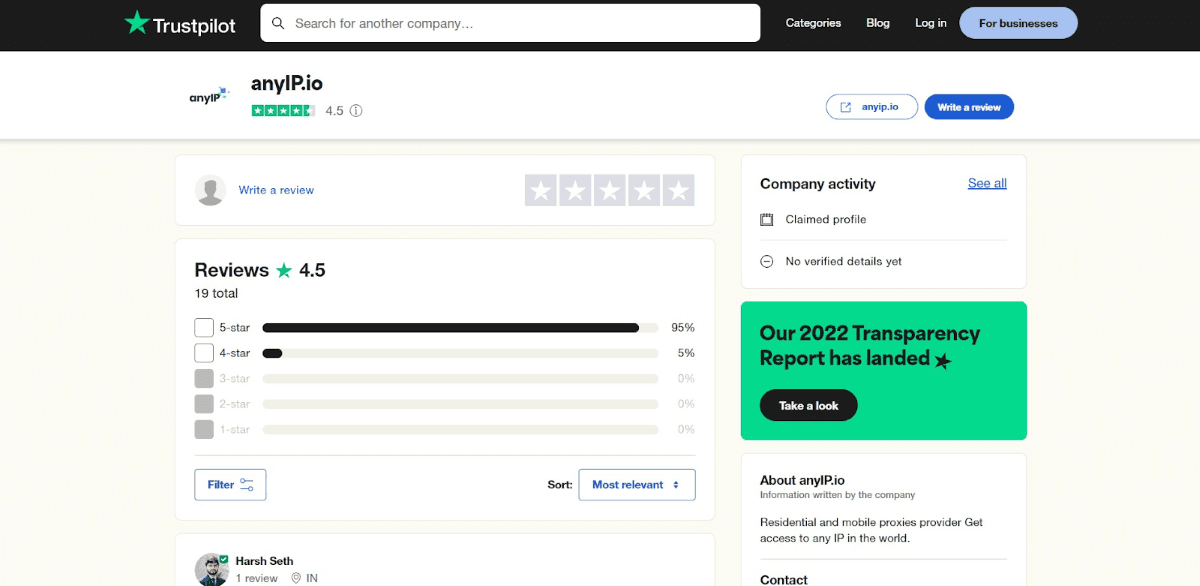Click the 5-star rating bar

(x=460, y=328)
